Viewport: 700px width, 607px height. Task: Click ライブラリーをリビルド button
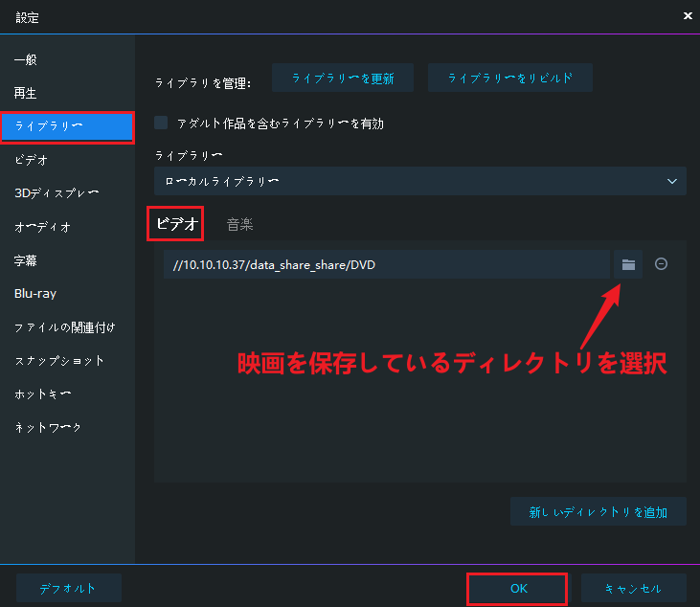point(510,78)
